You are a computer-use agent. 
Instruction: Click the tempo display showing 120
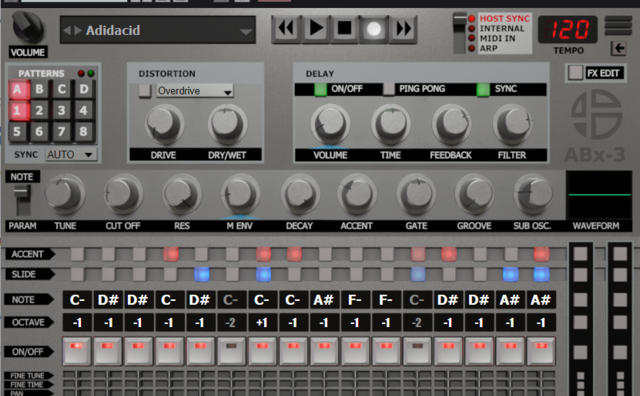click(568, 30)
